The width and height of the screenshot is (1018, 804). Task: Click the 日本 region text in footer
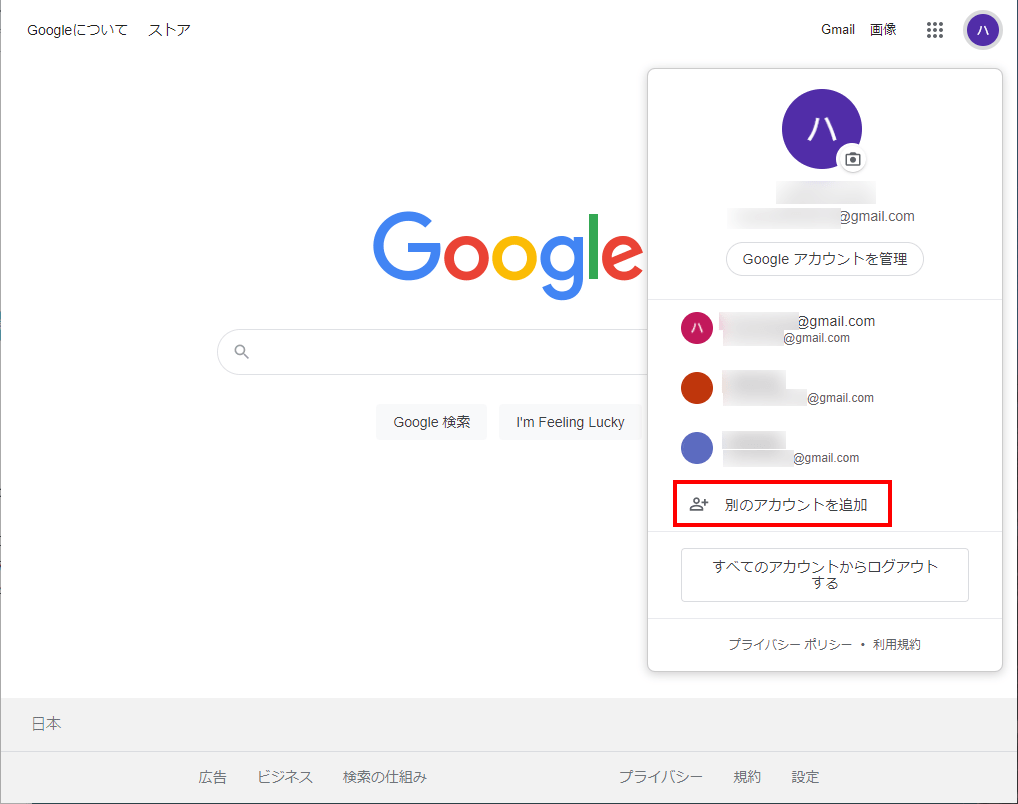pos(47,723)
